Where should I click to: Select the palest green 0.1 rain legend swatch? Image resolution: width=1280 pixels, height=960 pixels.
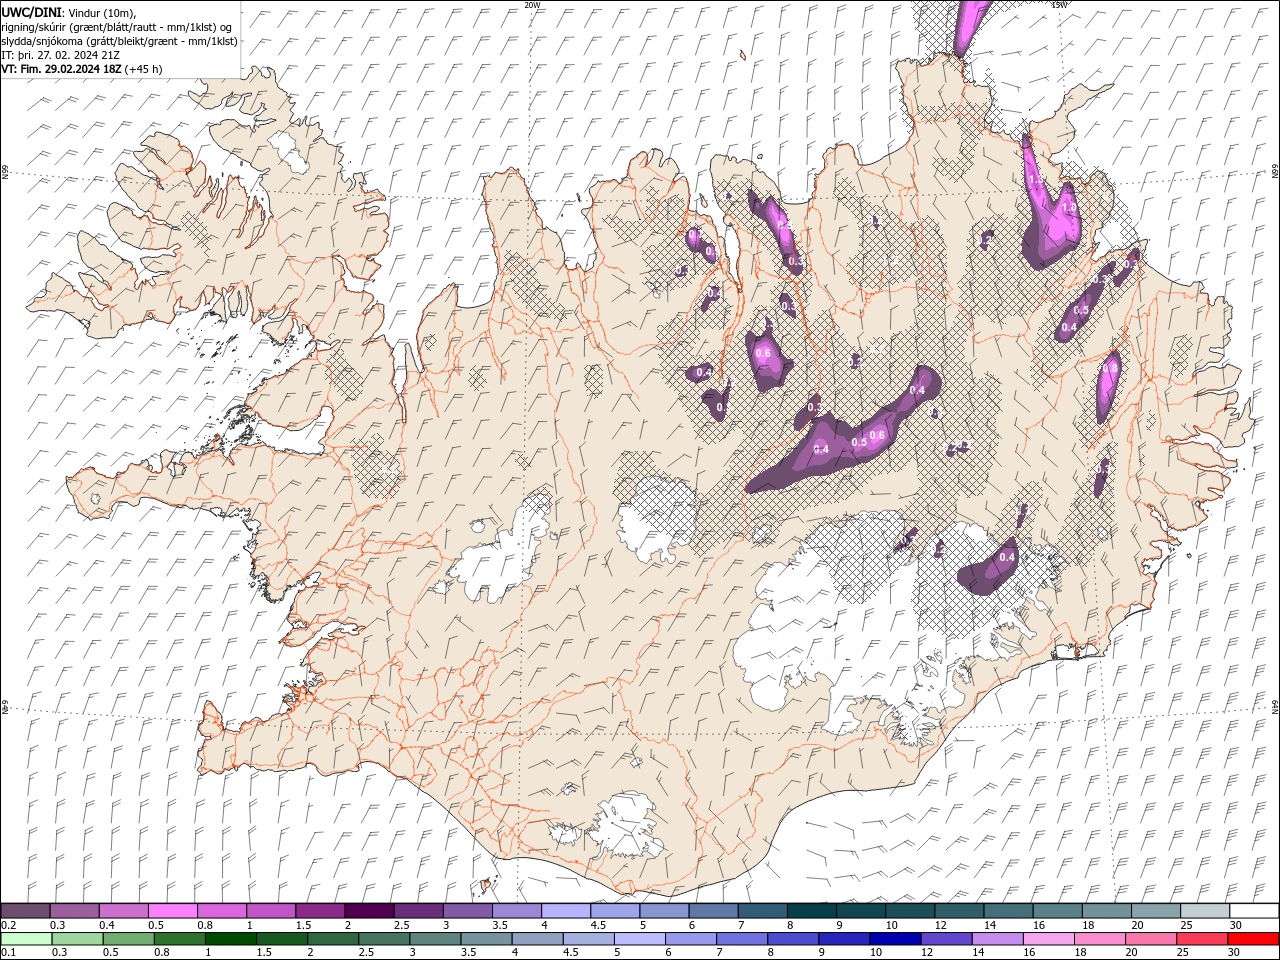coord(26,939)
